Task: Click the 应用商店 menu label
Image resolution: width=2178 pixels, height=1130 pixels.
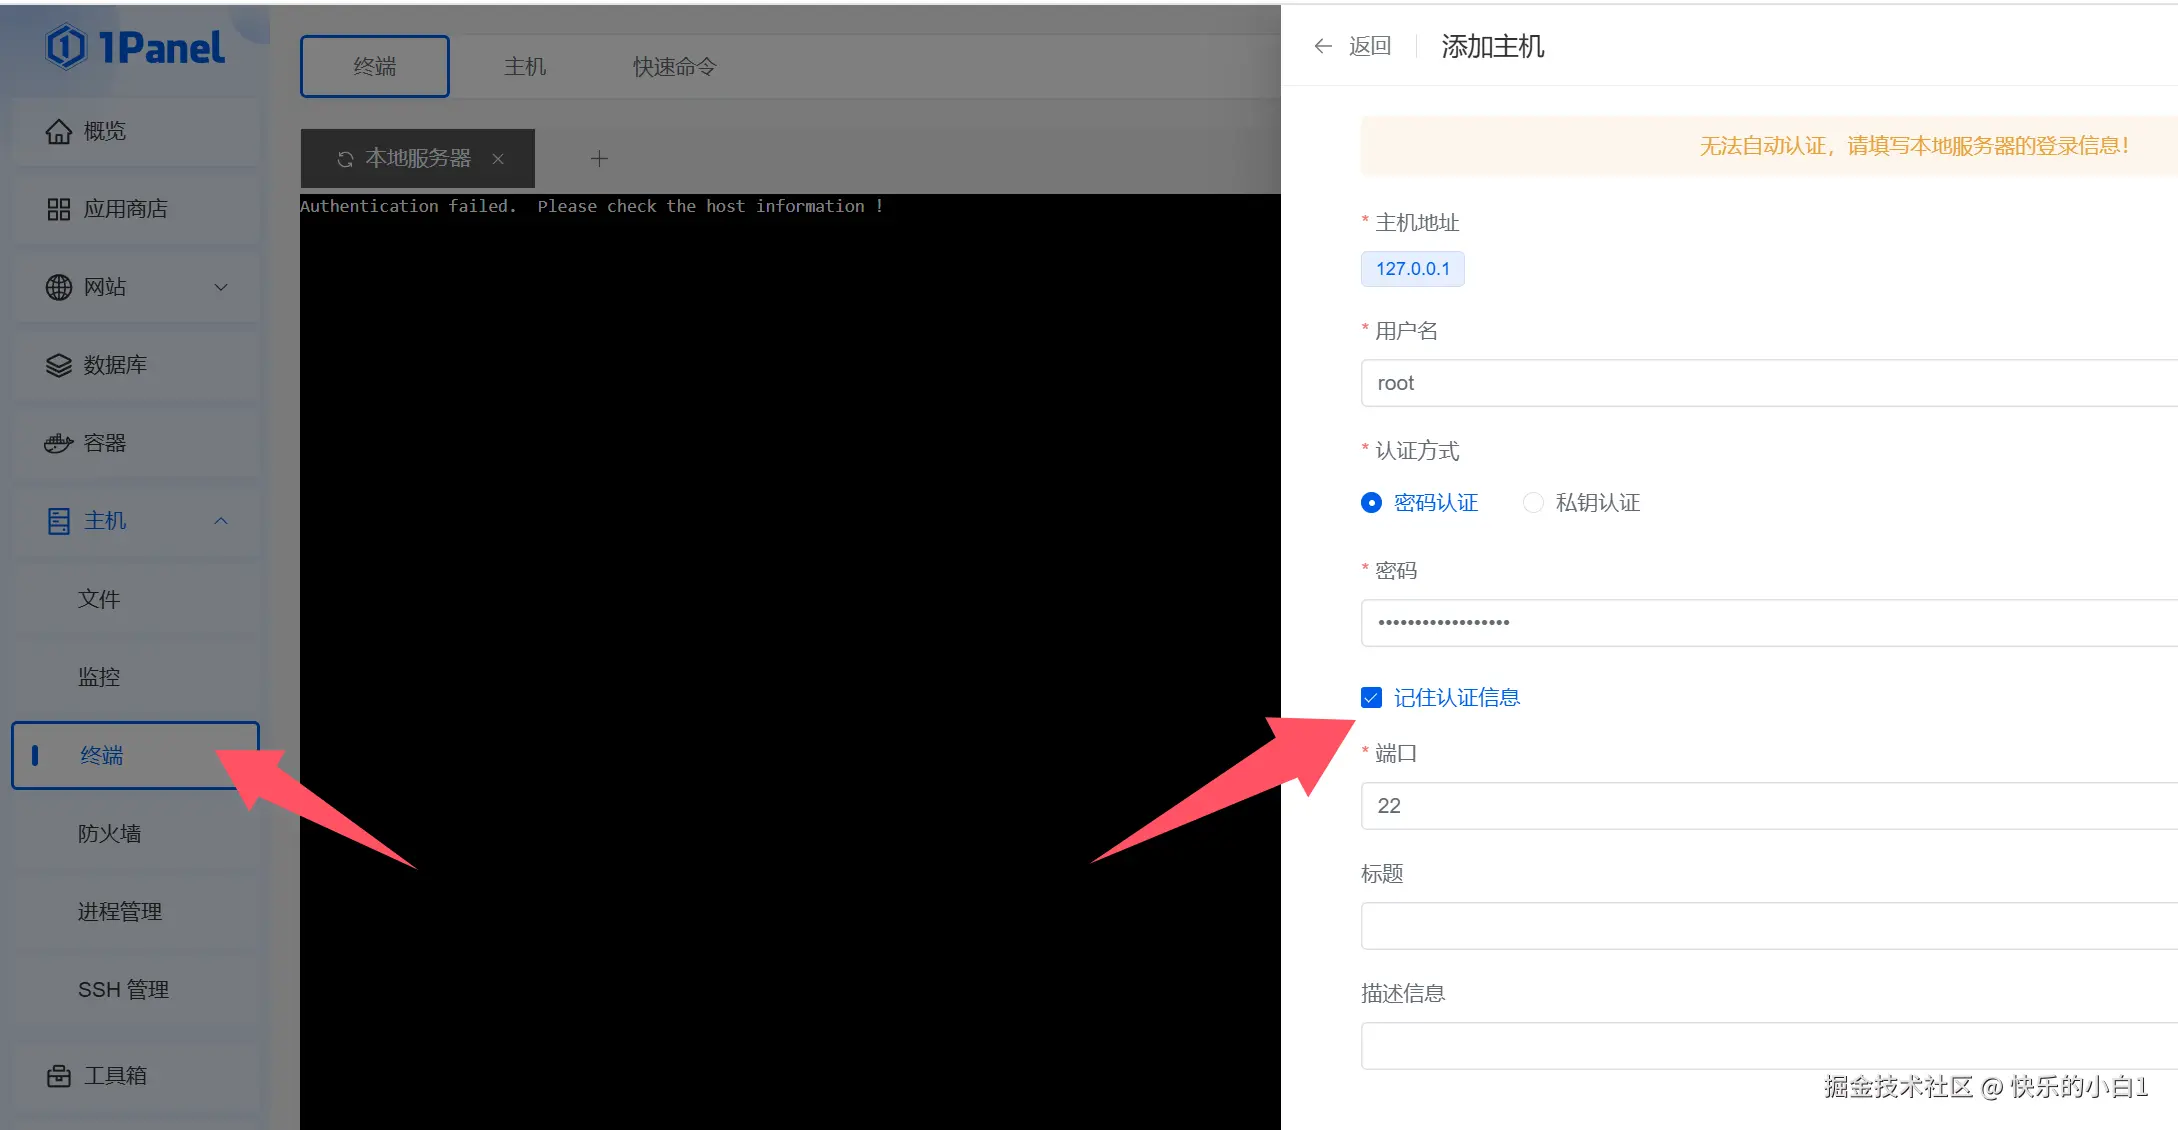Action: (126, 209)
